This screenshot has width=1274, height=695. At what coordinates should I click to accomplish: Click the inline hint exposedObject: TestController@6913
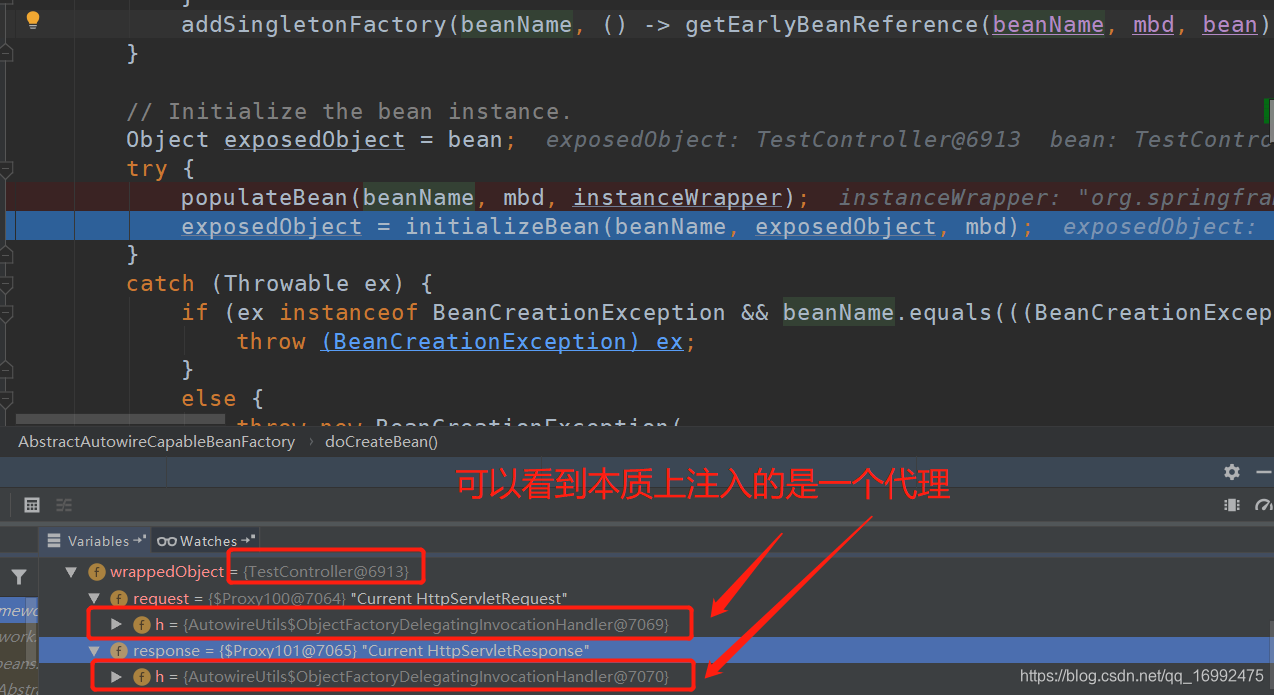(783, 140)
